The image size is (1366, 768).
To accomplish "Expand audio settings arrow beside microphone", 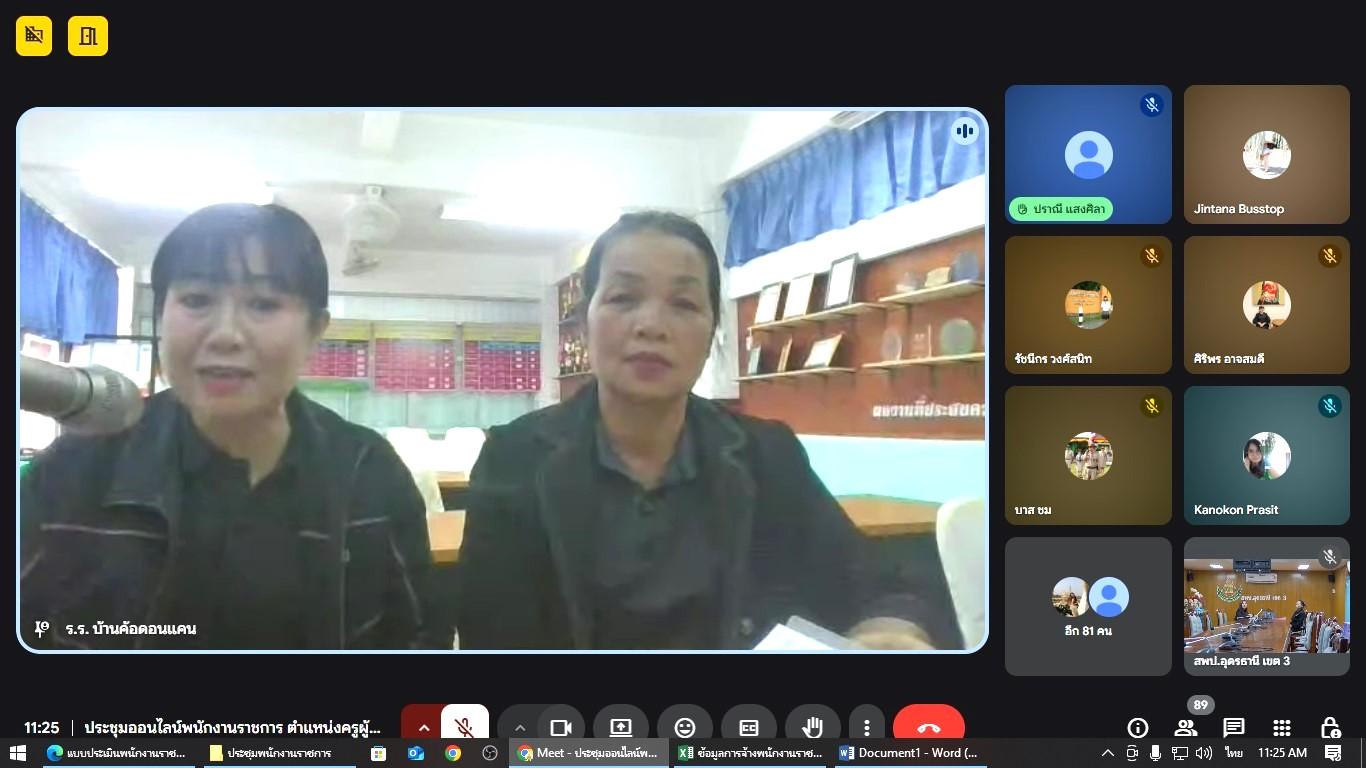I will (x=423, y=727).
